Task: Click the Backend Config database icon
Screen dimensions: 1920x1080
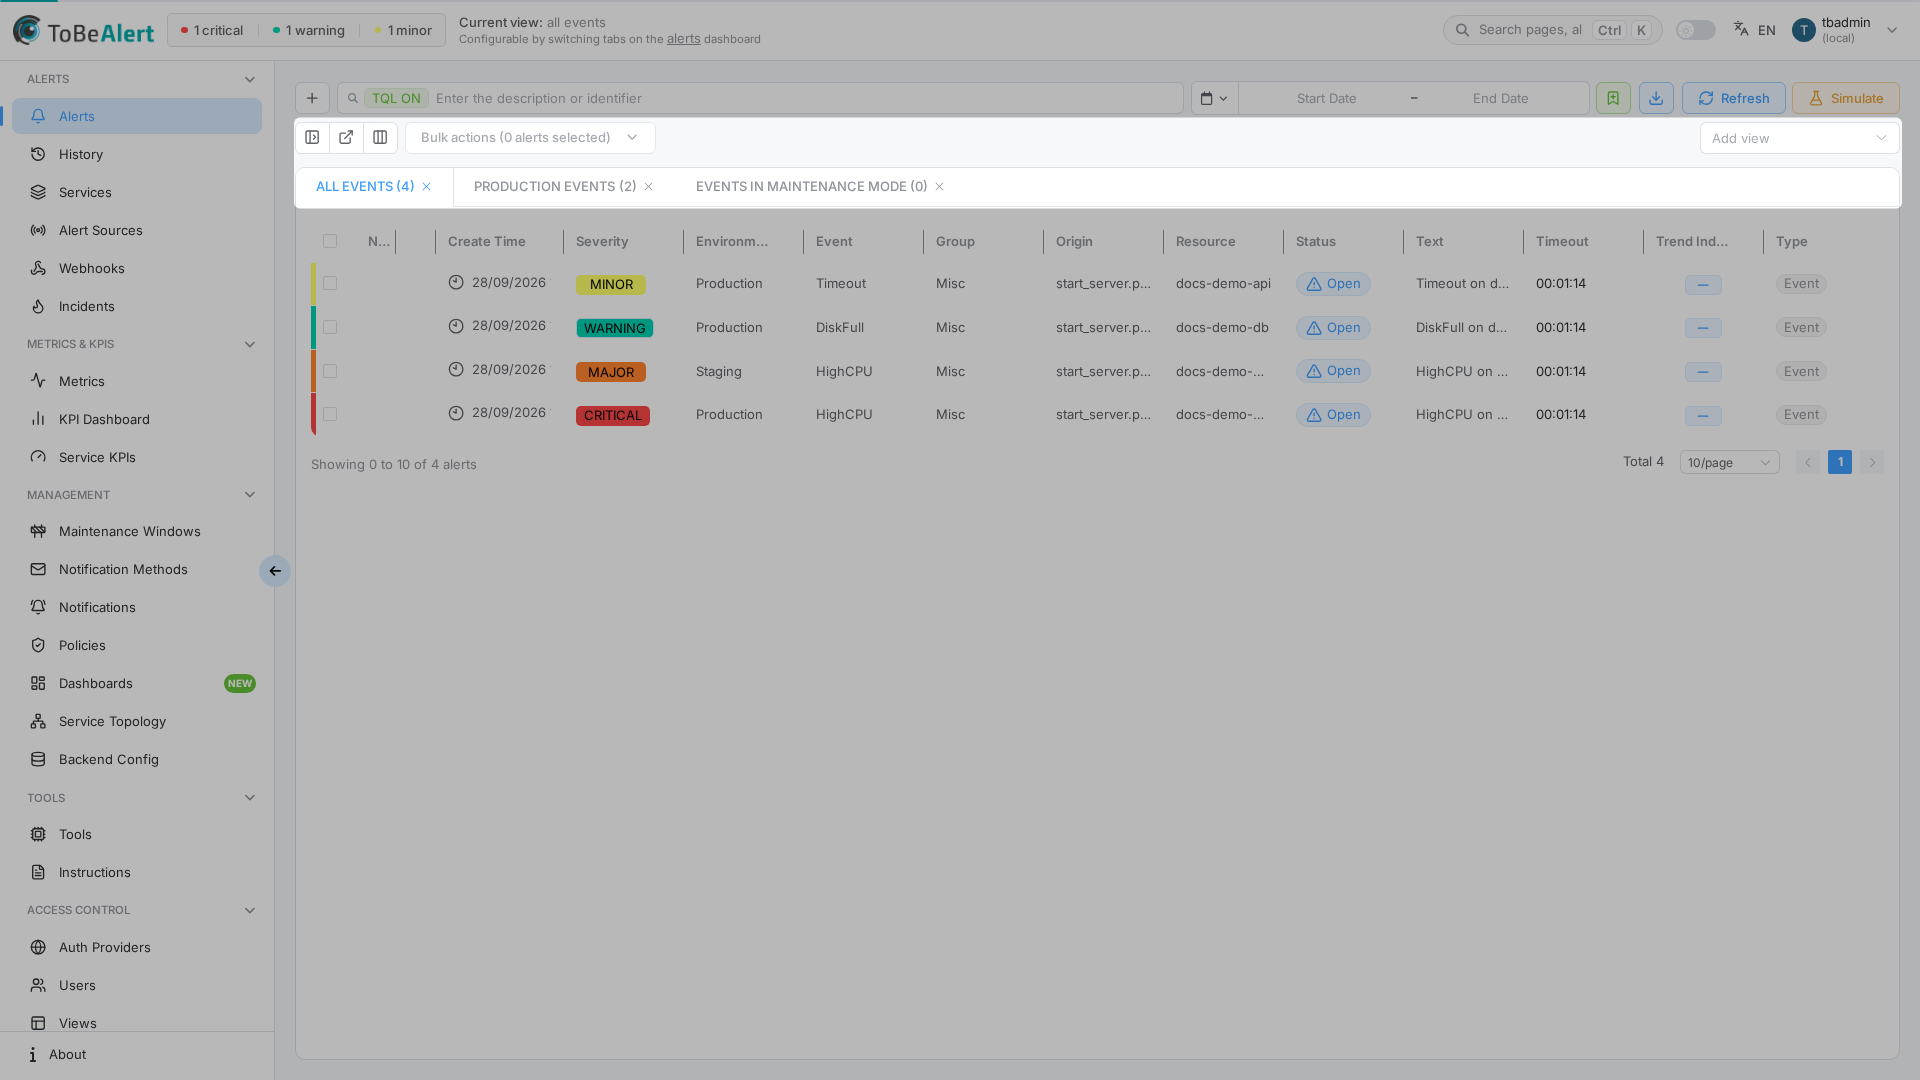Action: coord(38,759)
